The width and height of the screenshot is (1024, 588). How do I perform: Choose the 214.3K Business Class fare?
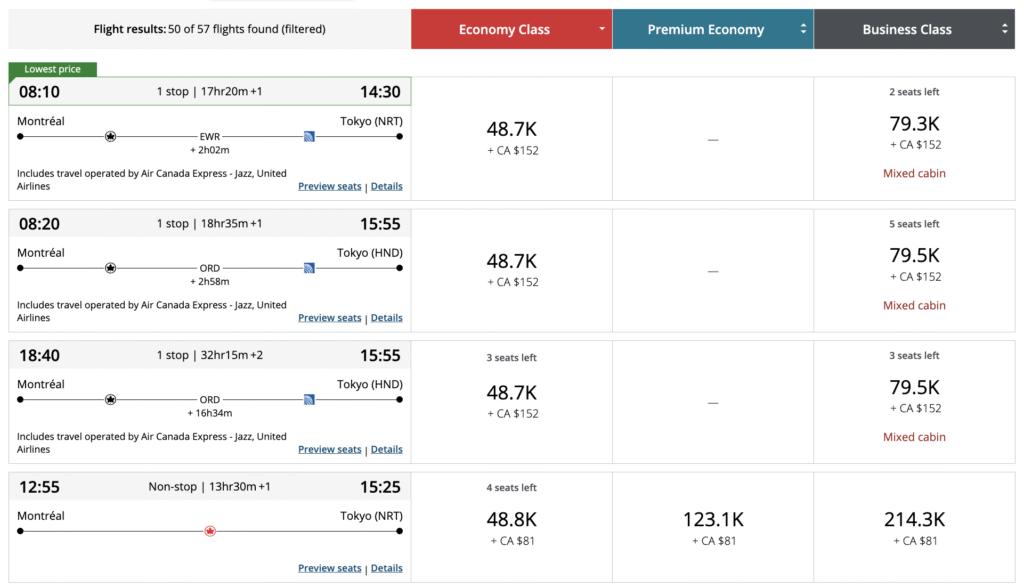(x=914, y=520)
